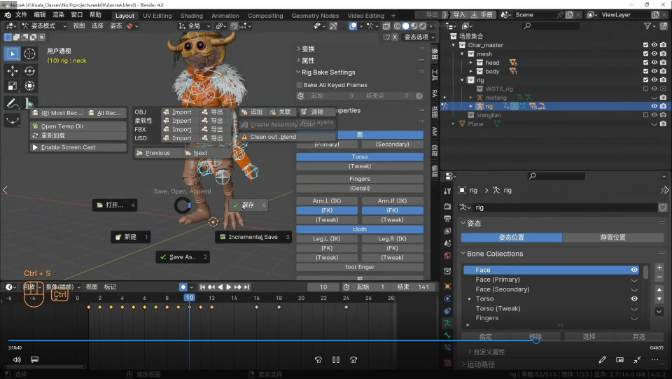
Task: Select the Annotate pencil tool
Action: click(x=12, y=103)
